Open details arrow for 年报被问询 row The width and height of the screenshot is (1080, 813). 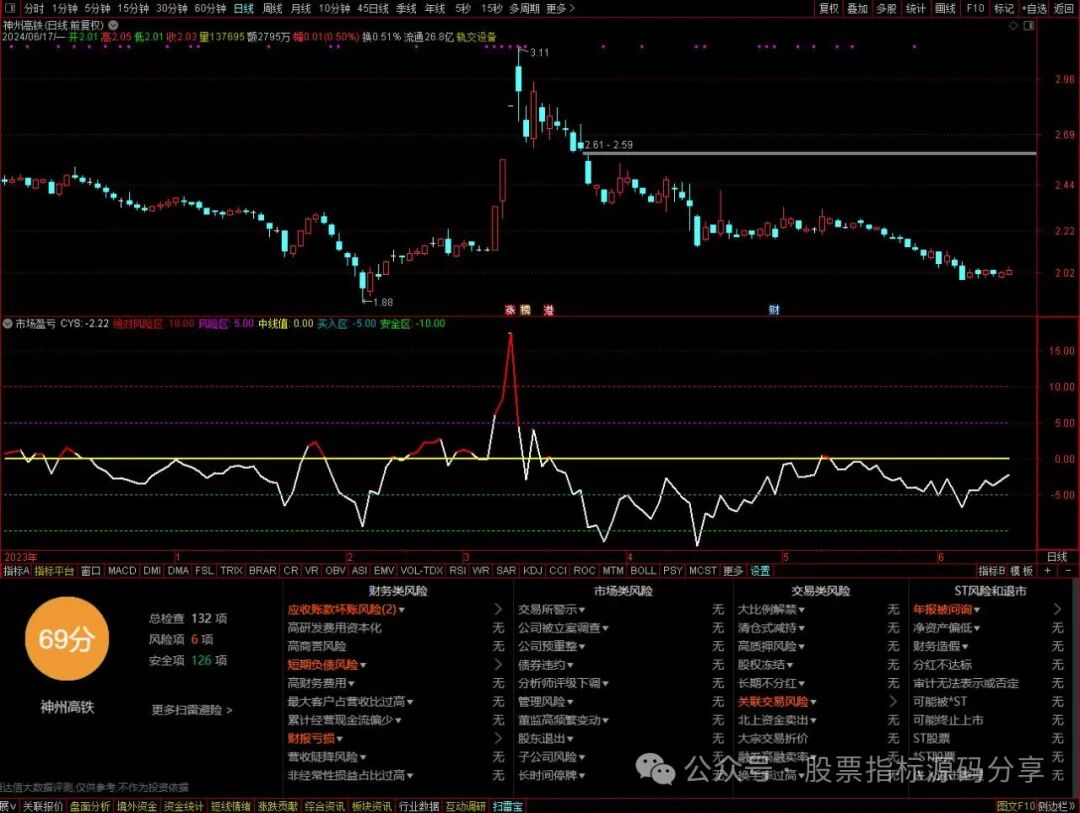point(1057,609)
